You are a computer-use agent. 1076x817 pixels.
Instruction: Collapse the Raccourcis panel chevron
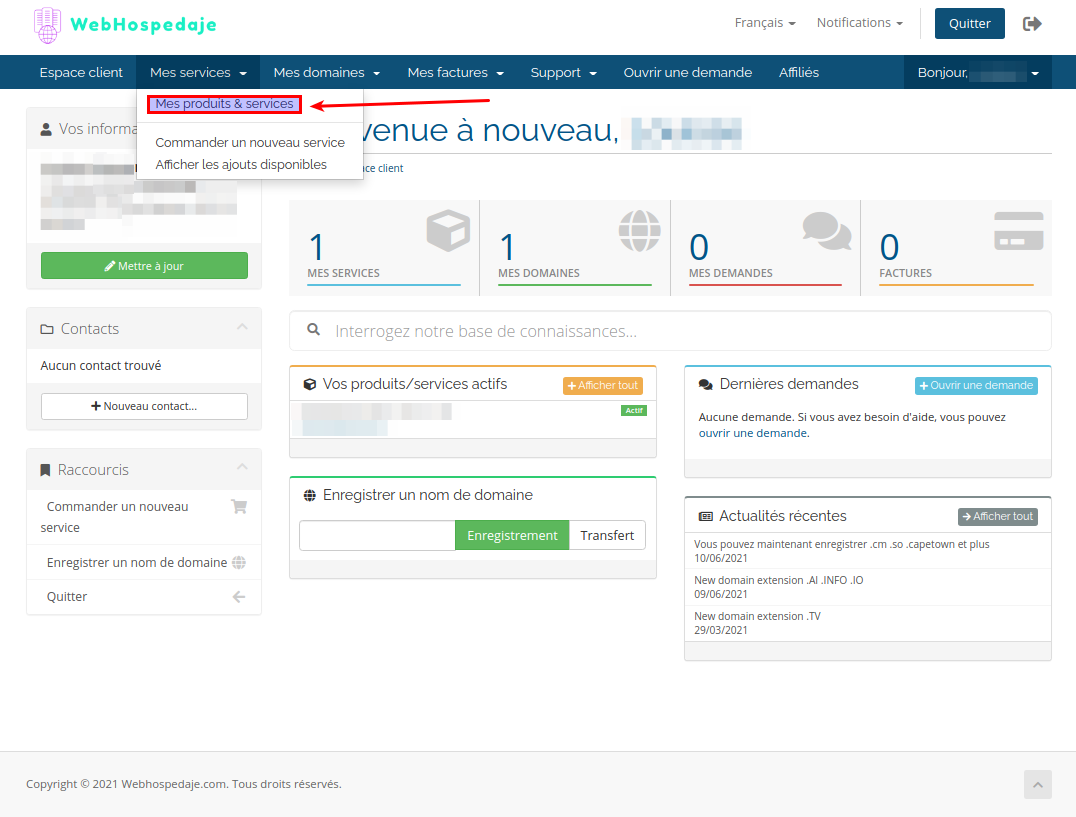[x=242, y=467]
